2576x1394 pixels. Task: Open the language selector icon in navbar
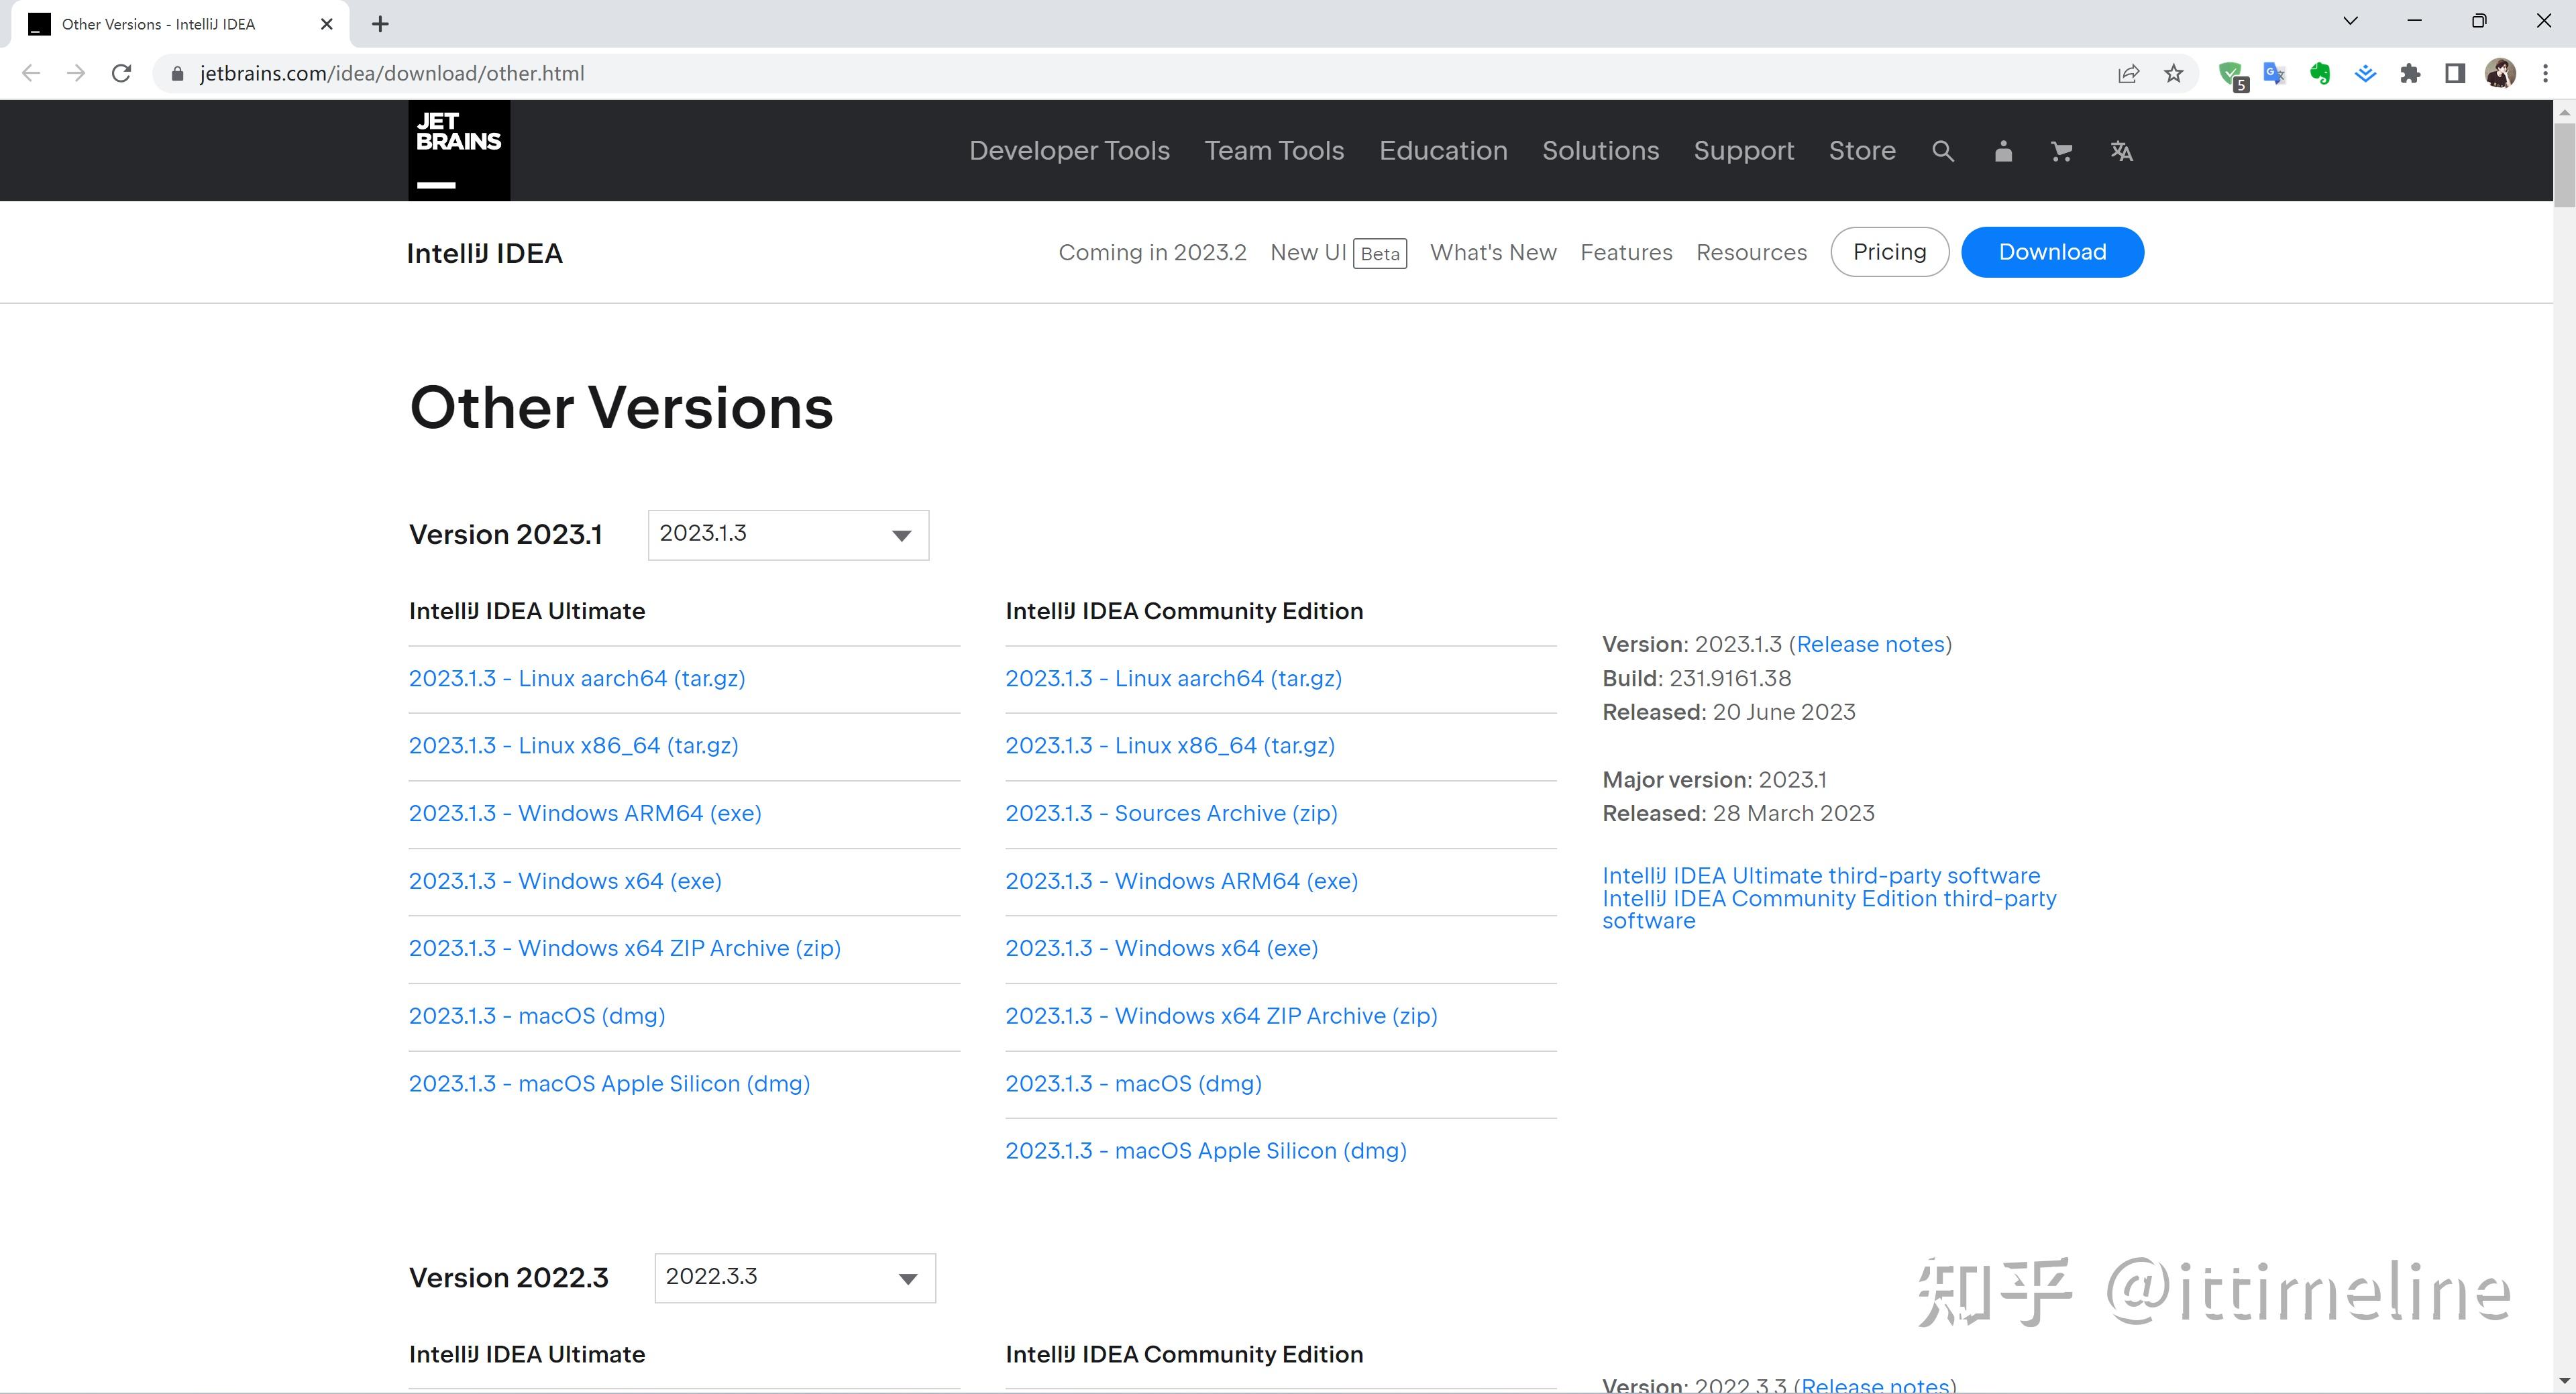(2122, 150)
